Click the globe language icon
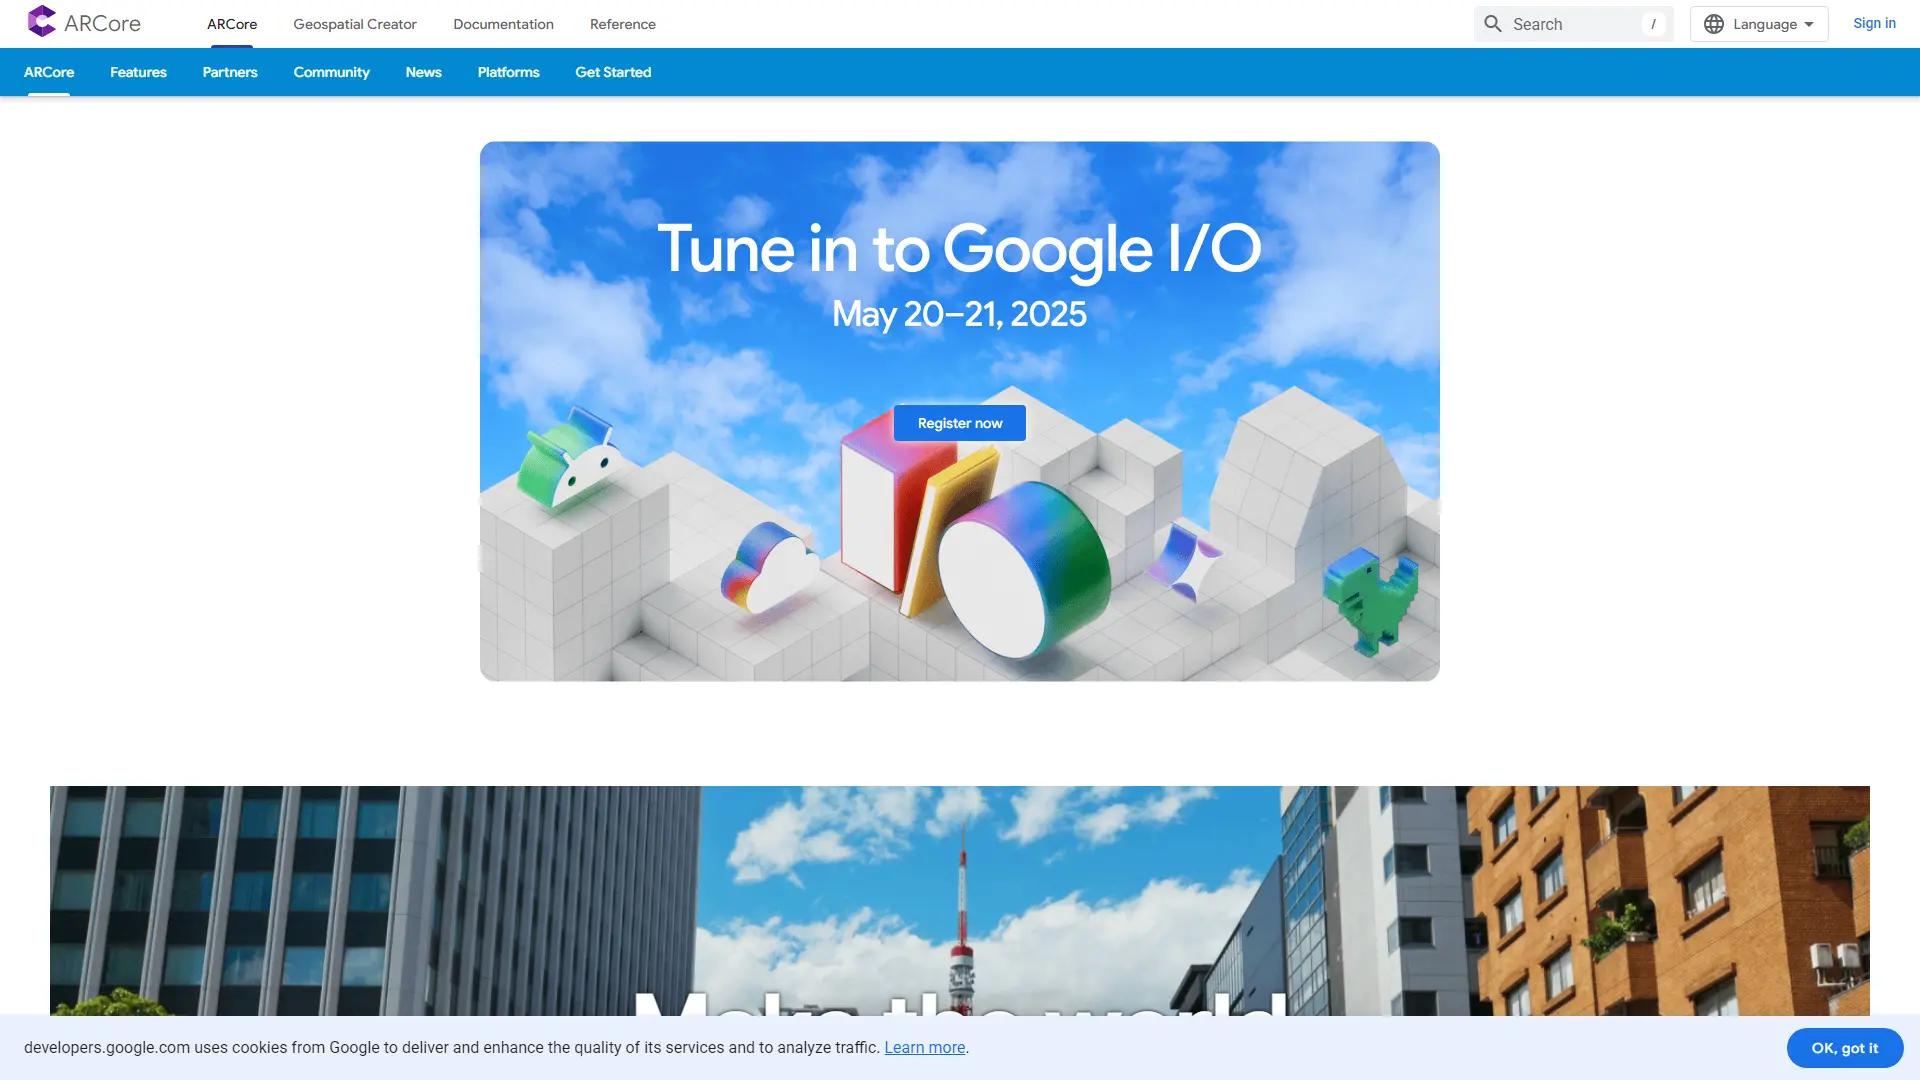 [1714, 23]
